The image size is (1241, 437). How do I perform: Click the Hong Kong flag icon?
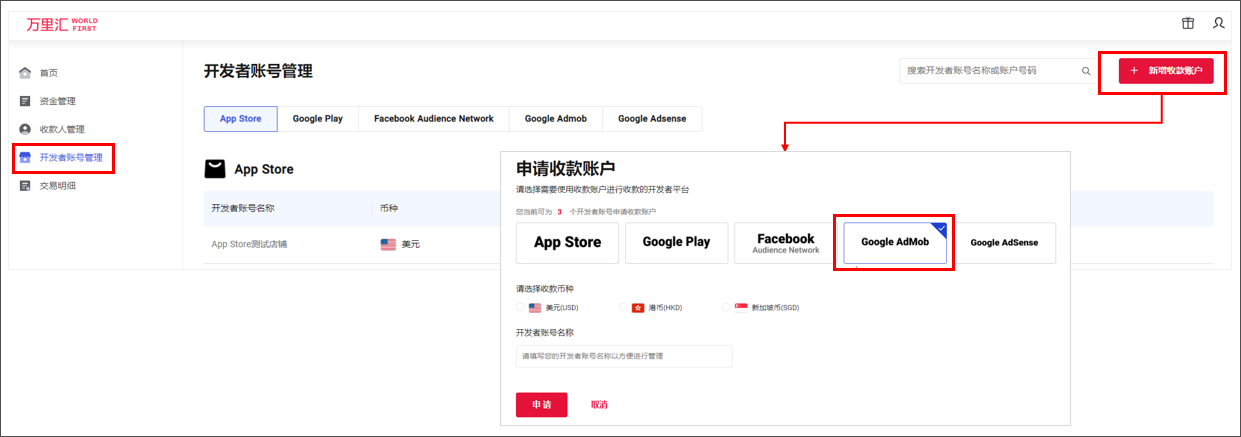pyautogui.click(x=638, y=308)
